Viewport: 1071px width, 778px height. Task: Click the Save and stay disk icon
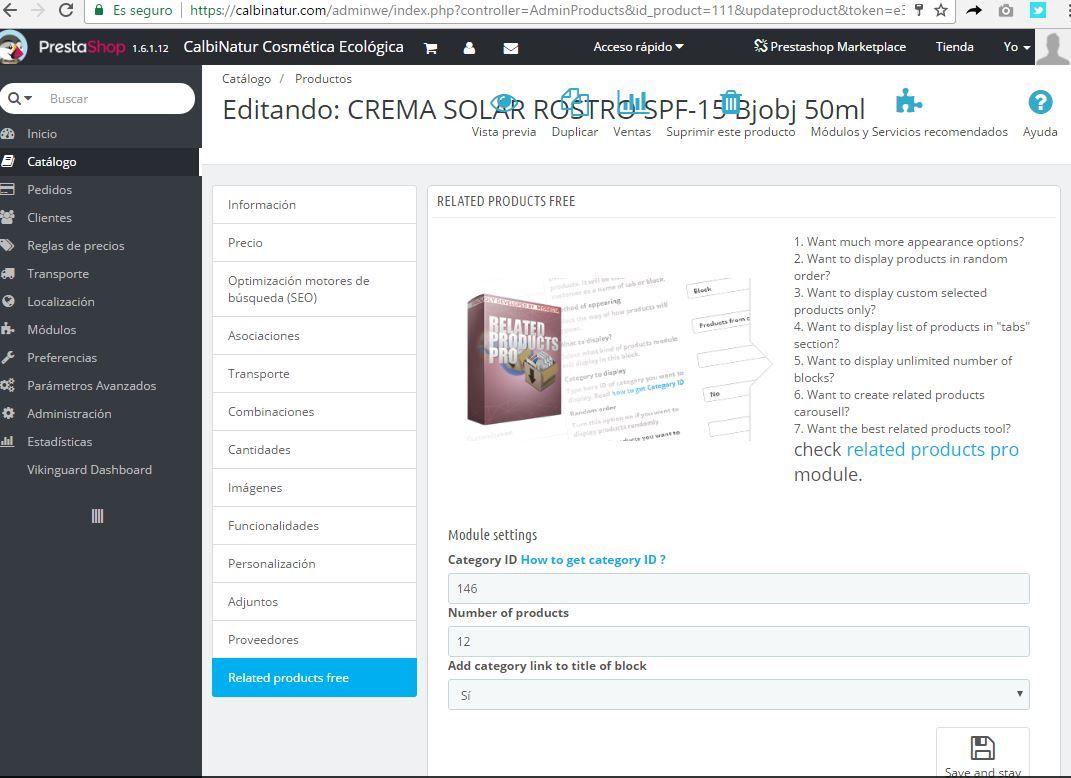pos(982,748)
